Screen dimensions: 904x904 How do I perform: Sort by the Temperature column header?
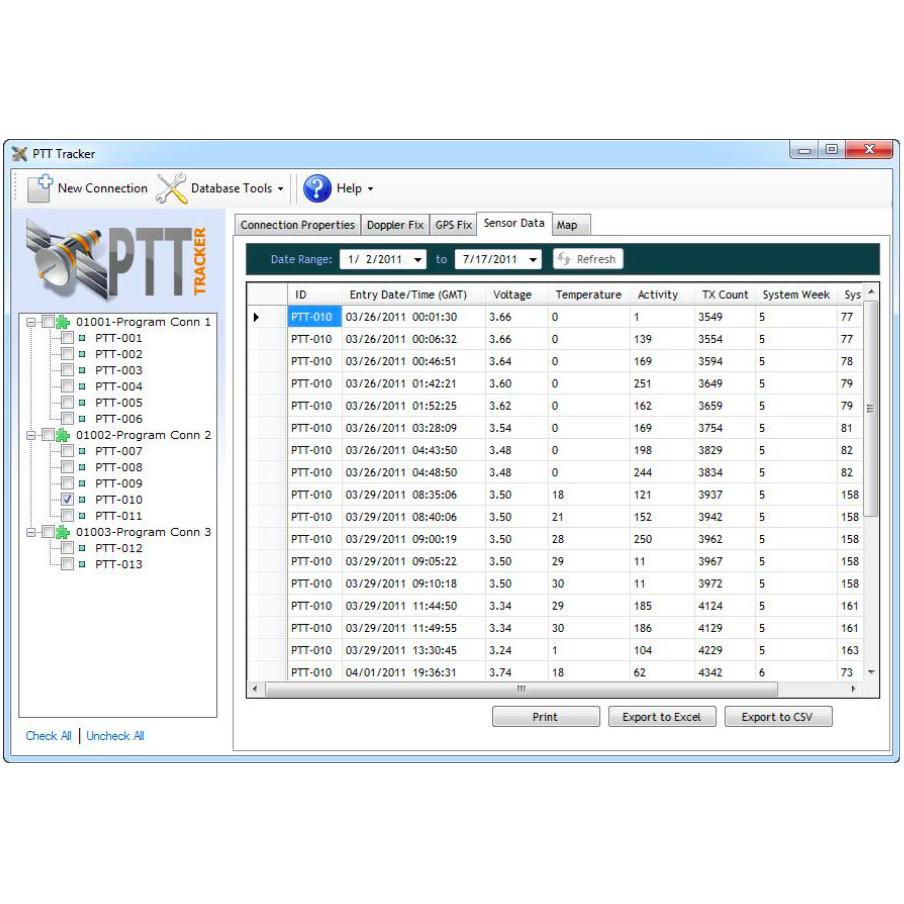pos(589,295)
